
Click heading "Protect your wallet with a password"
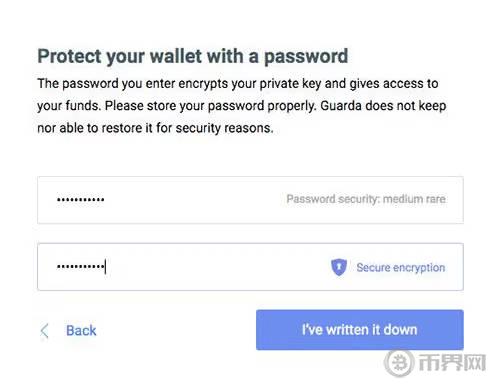[x=193, y=56]
